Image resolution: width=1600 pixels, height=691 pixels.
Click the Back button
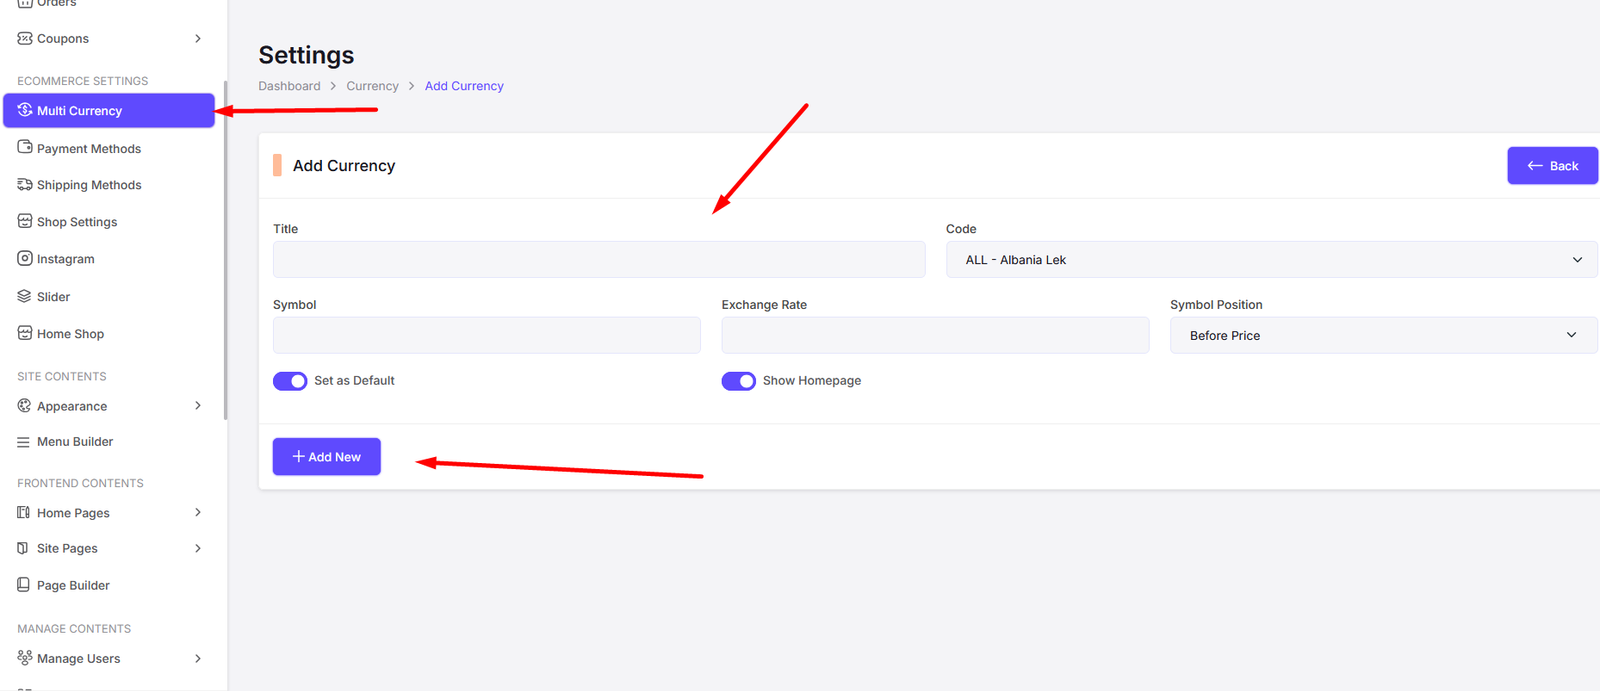(x=1552, y=166)
